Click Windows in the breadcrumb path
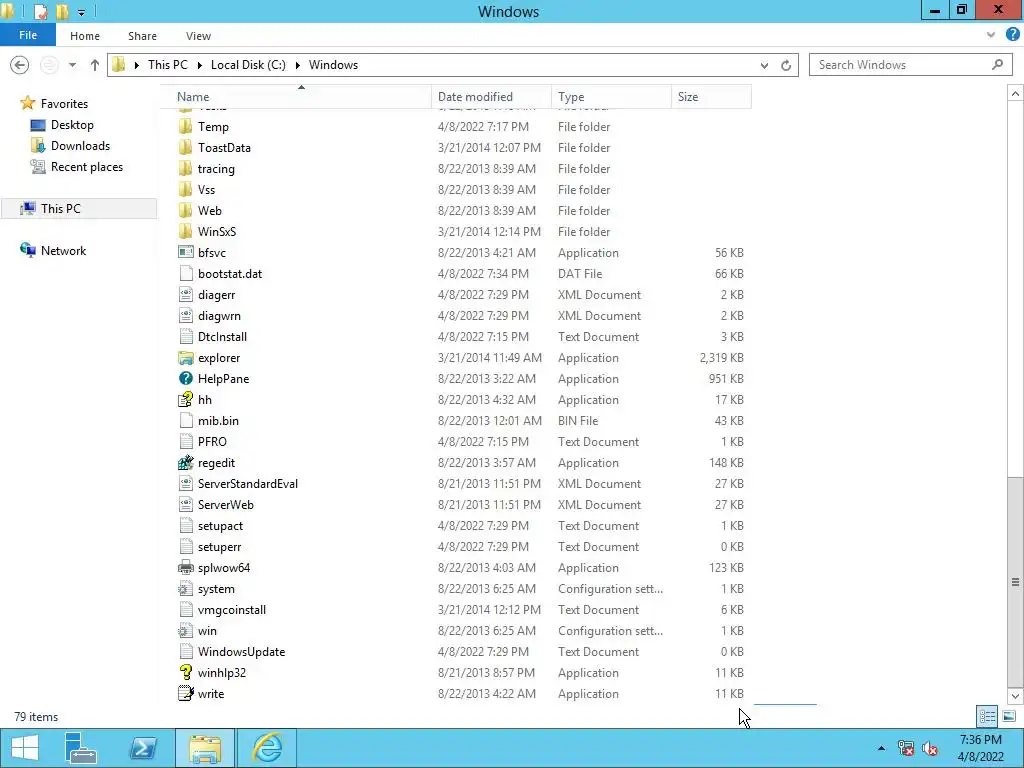 (333, 65)
